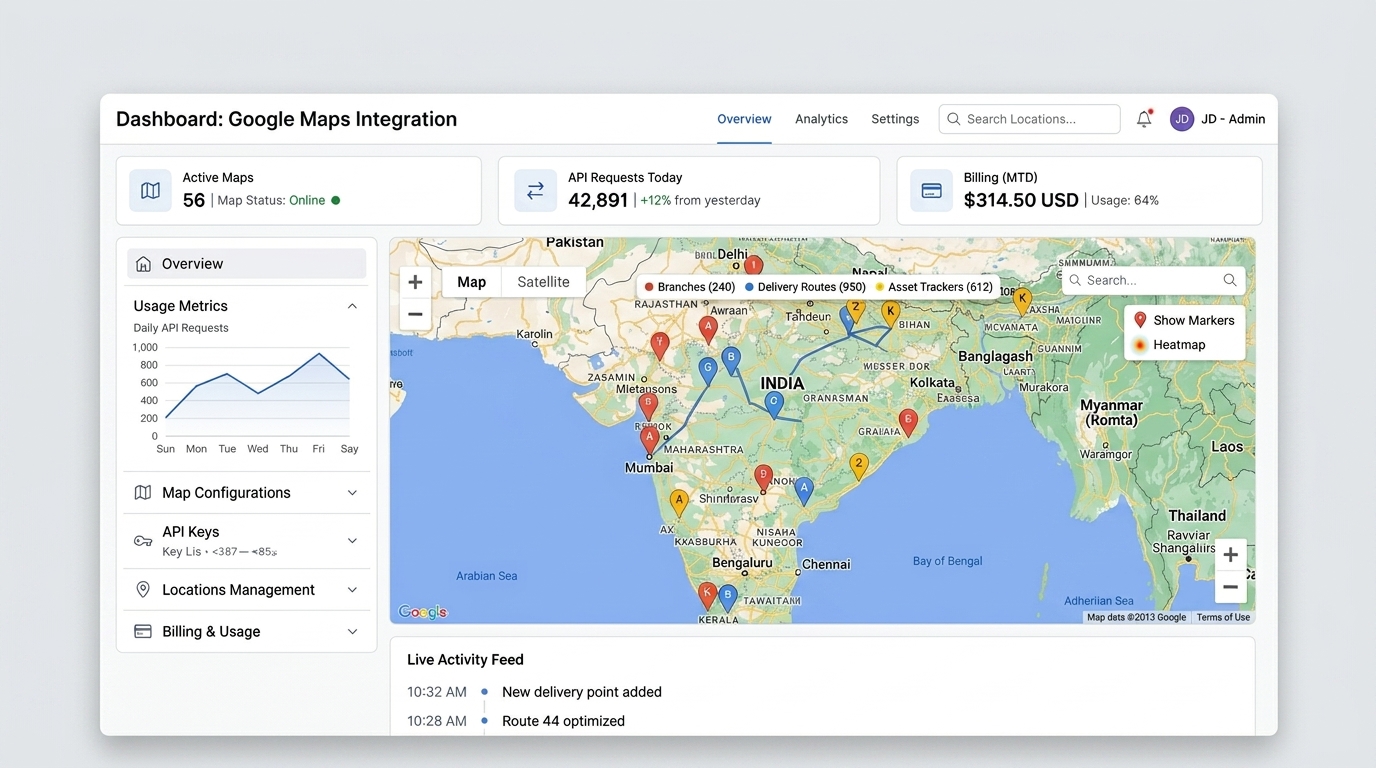Select the red marker 1 near Delhi

pos(754,267)
